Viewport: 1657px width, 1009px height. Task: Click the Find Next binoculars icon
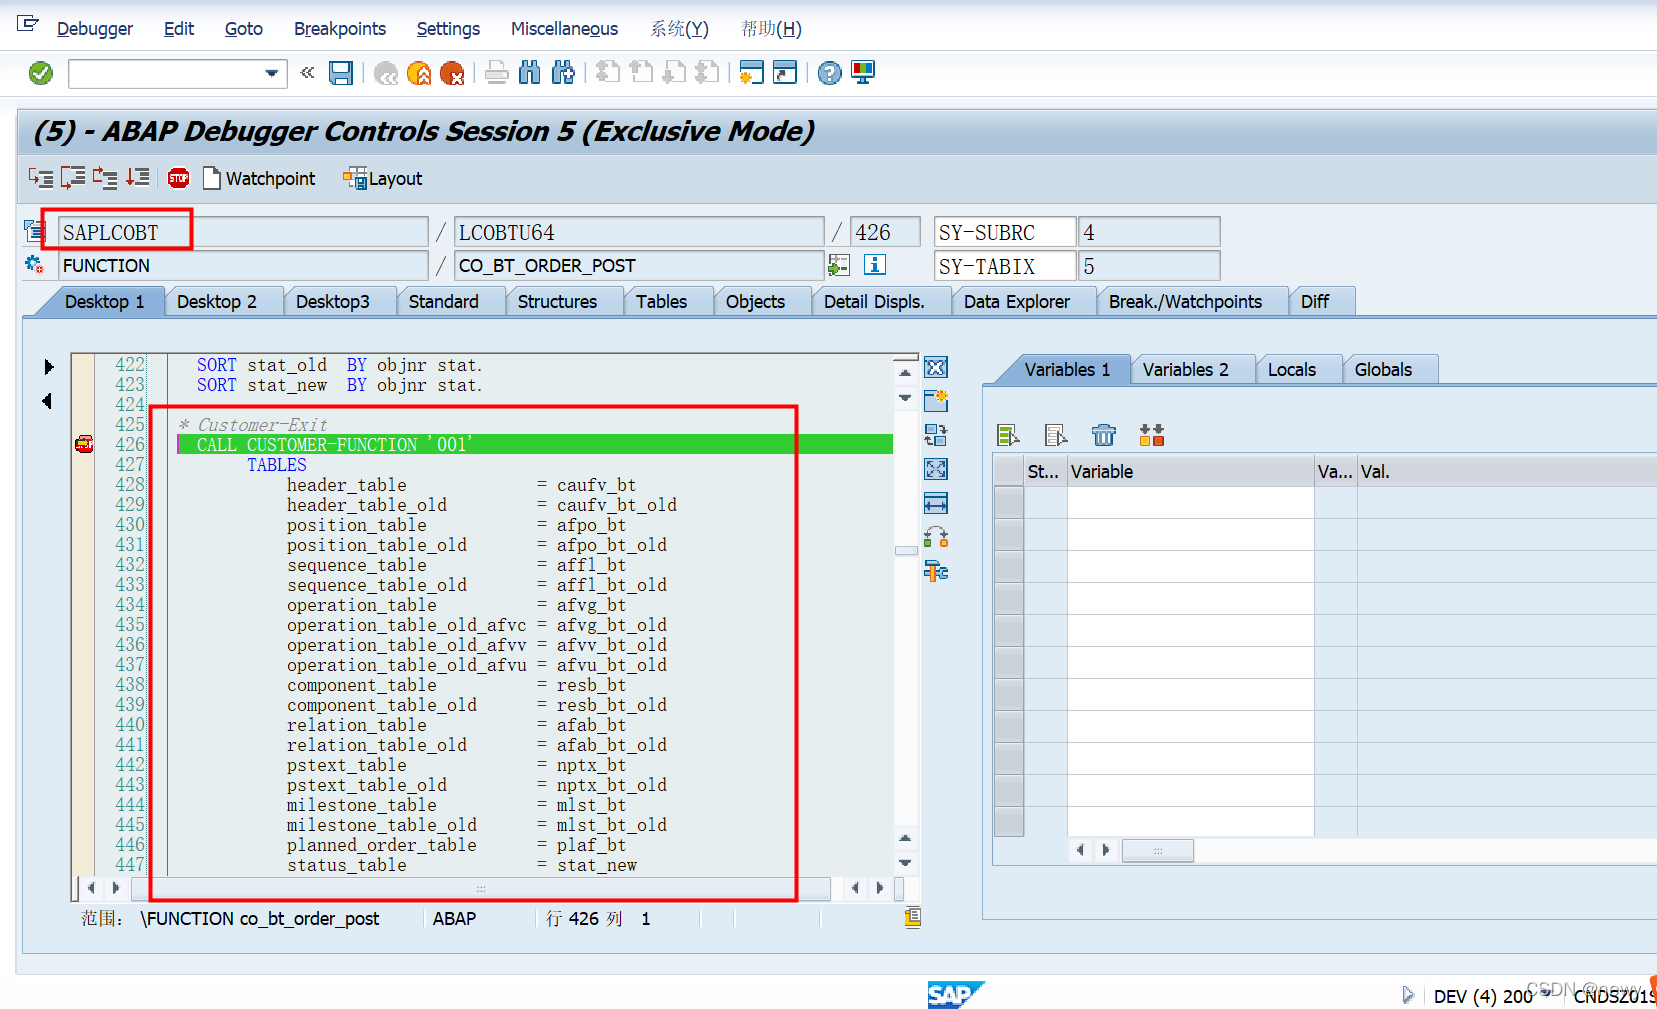(x=563, y=73)
